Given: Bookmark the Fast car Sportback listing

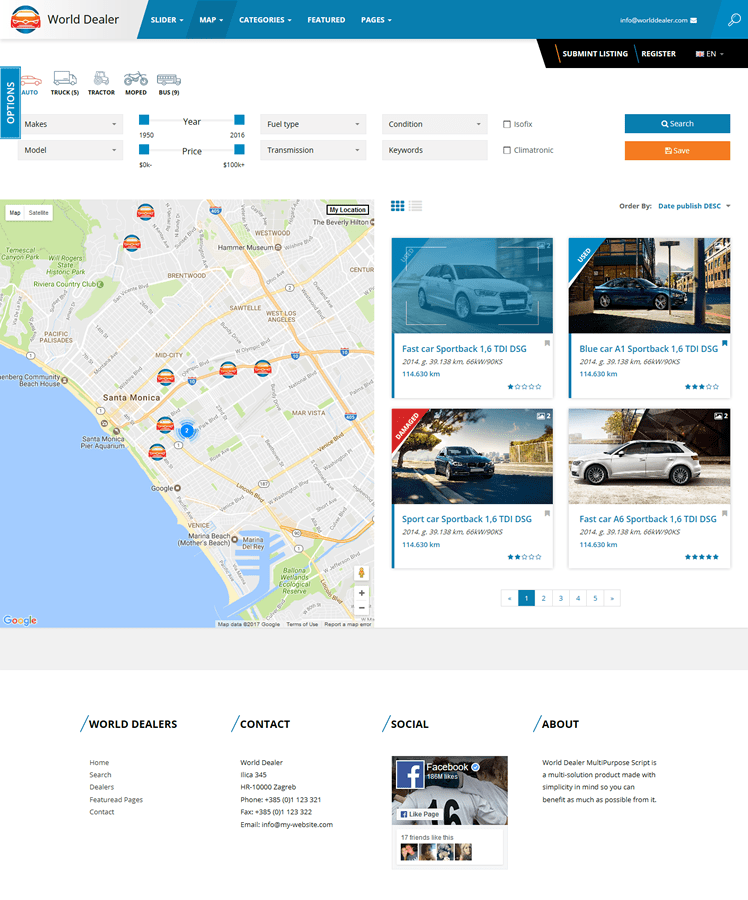Looking at the screenshot, I should pyautogui.click(x=547, y=343).
